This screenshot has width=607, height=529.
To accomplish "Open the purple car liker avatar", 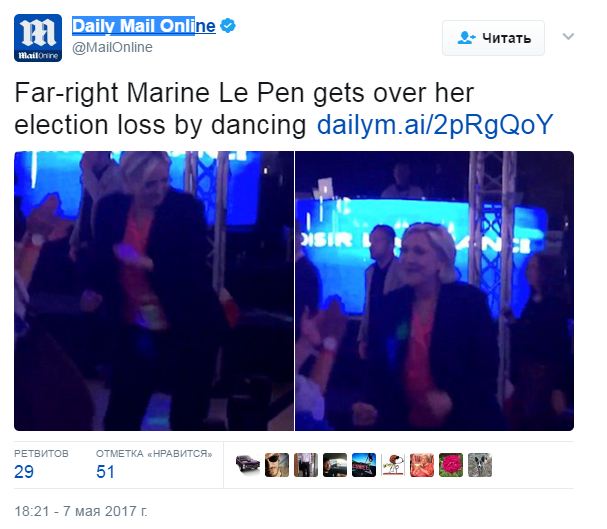I will click(248, 465).
